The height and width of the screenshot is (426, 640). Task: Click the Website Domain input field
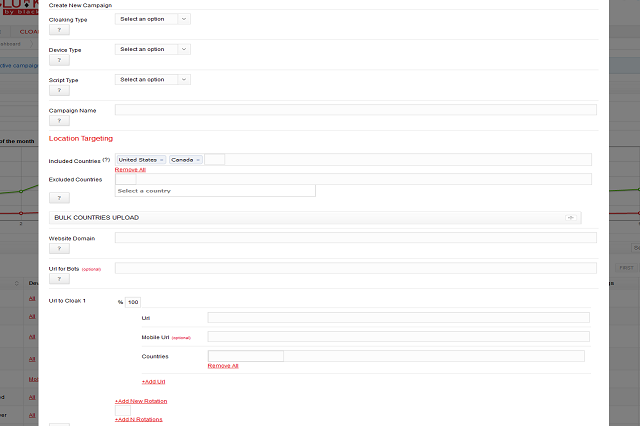(x=355, y=238)
